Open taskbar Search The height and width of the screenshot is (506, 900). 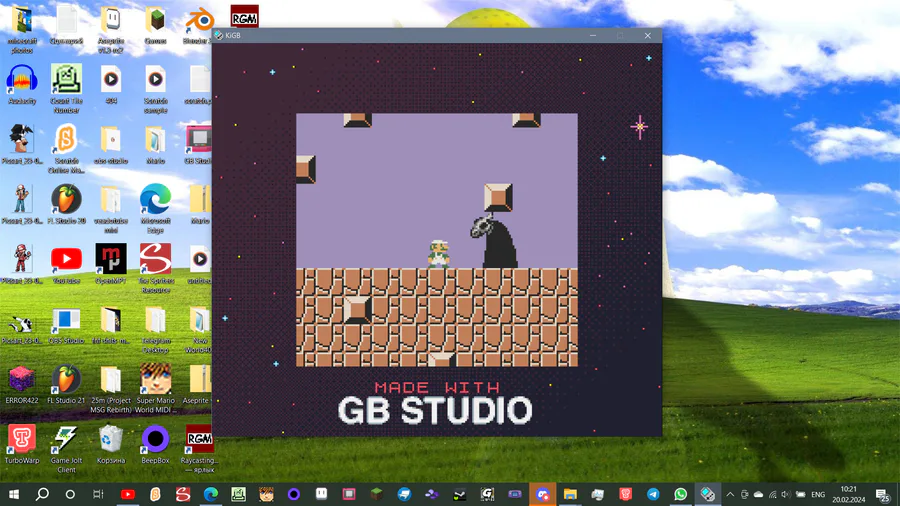click(x=42, y=494)
